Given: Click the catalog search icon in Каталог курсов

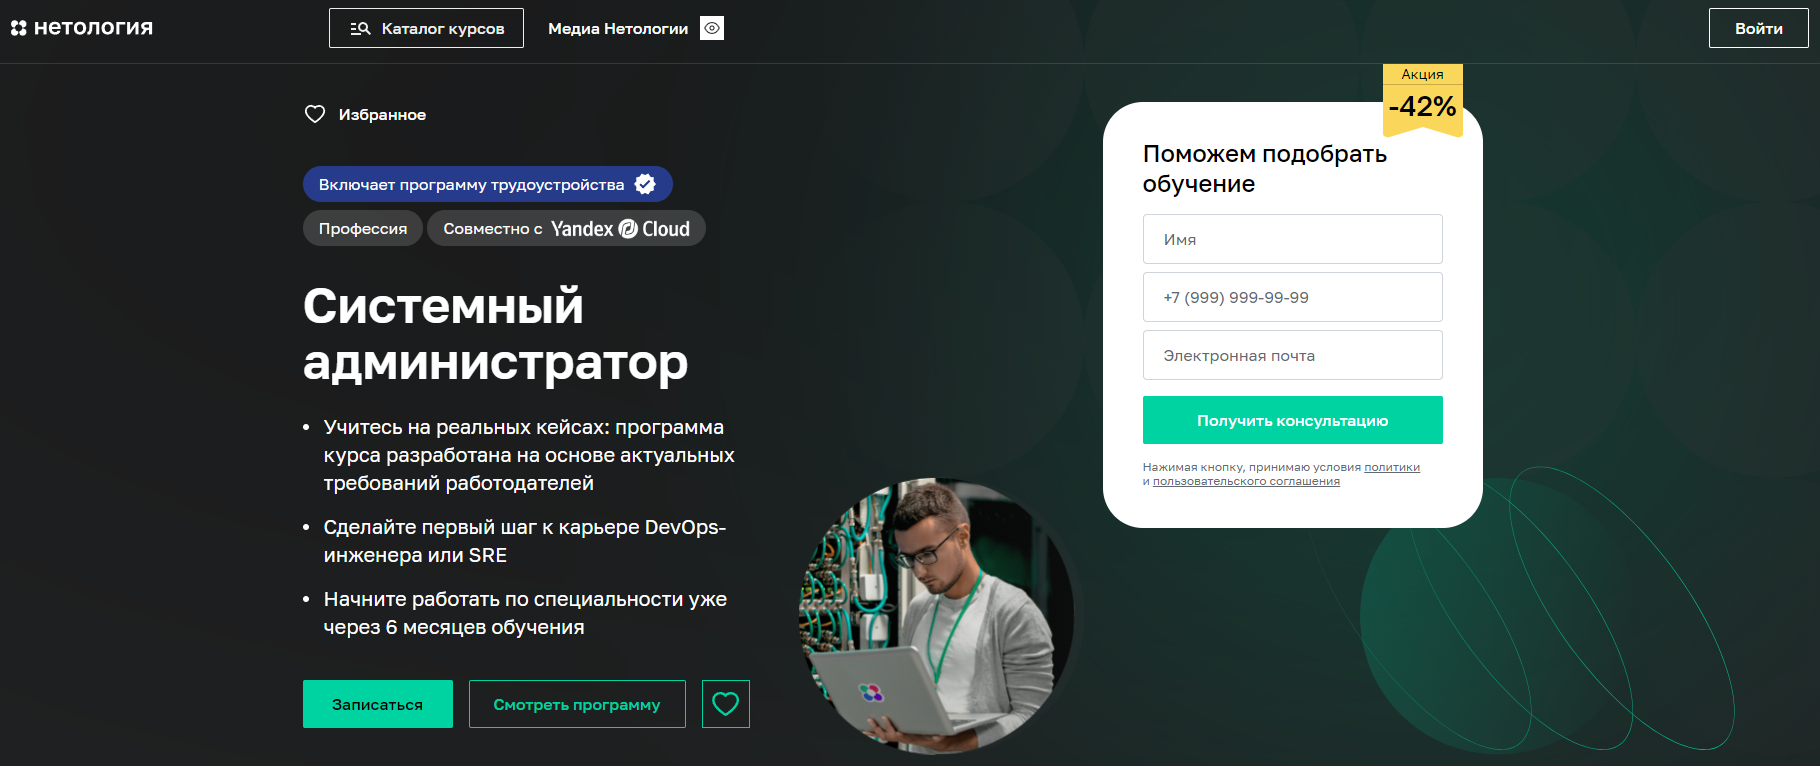Looking at the screenshot, I should pos(360,29).
